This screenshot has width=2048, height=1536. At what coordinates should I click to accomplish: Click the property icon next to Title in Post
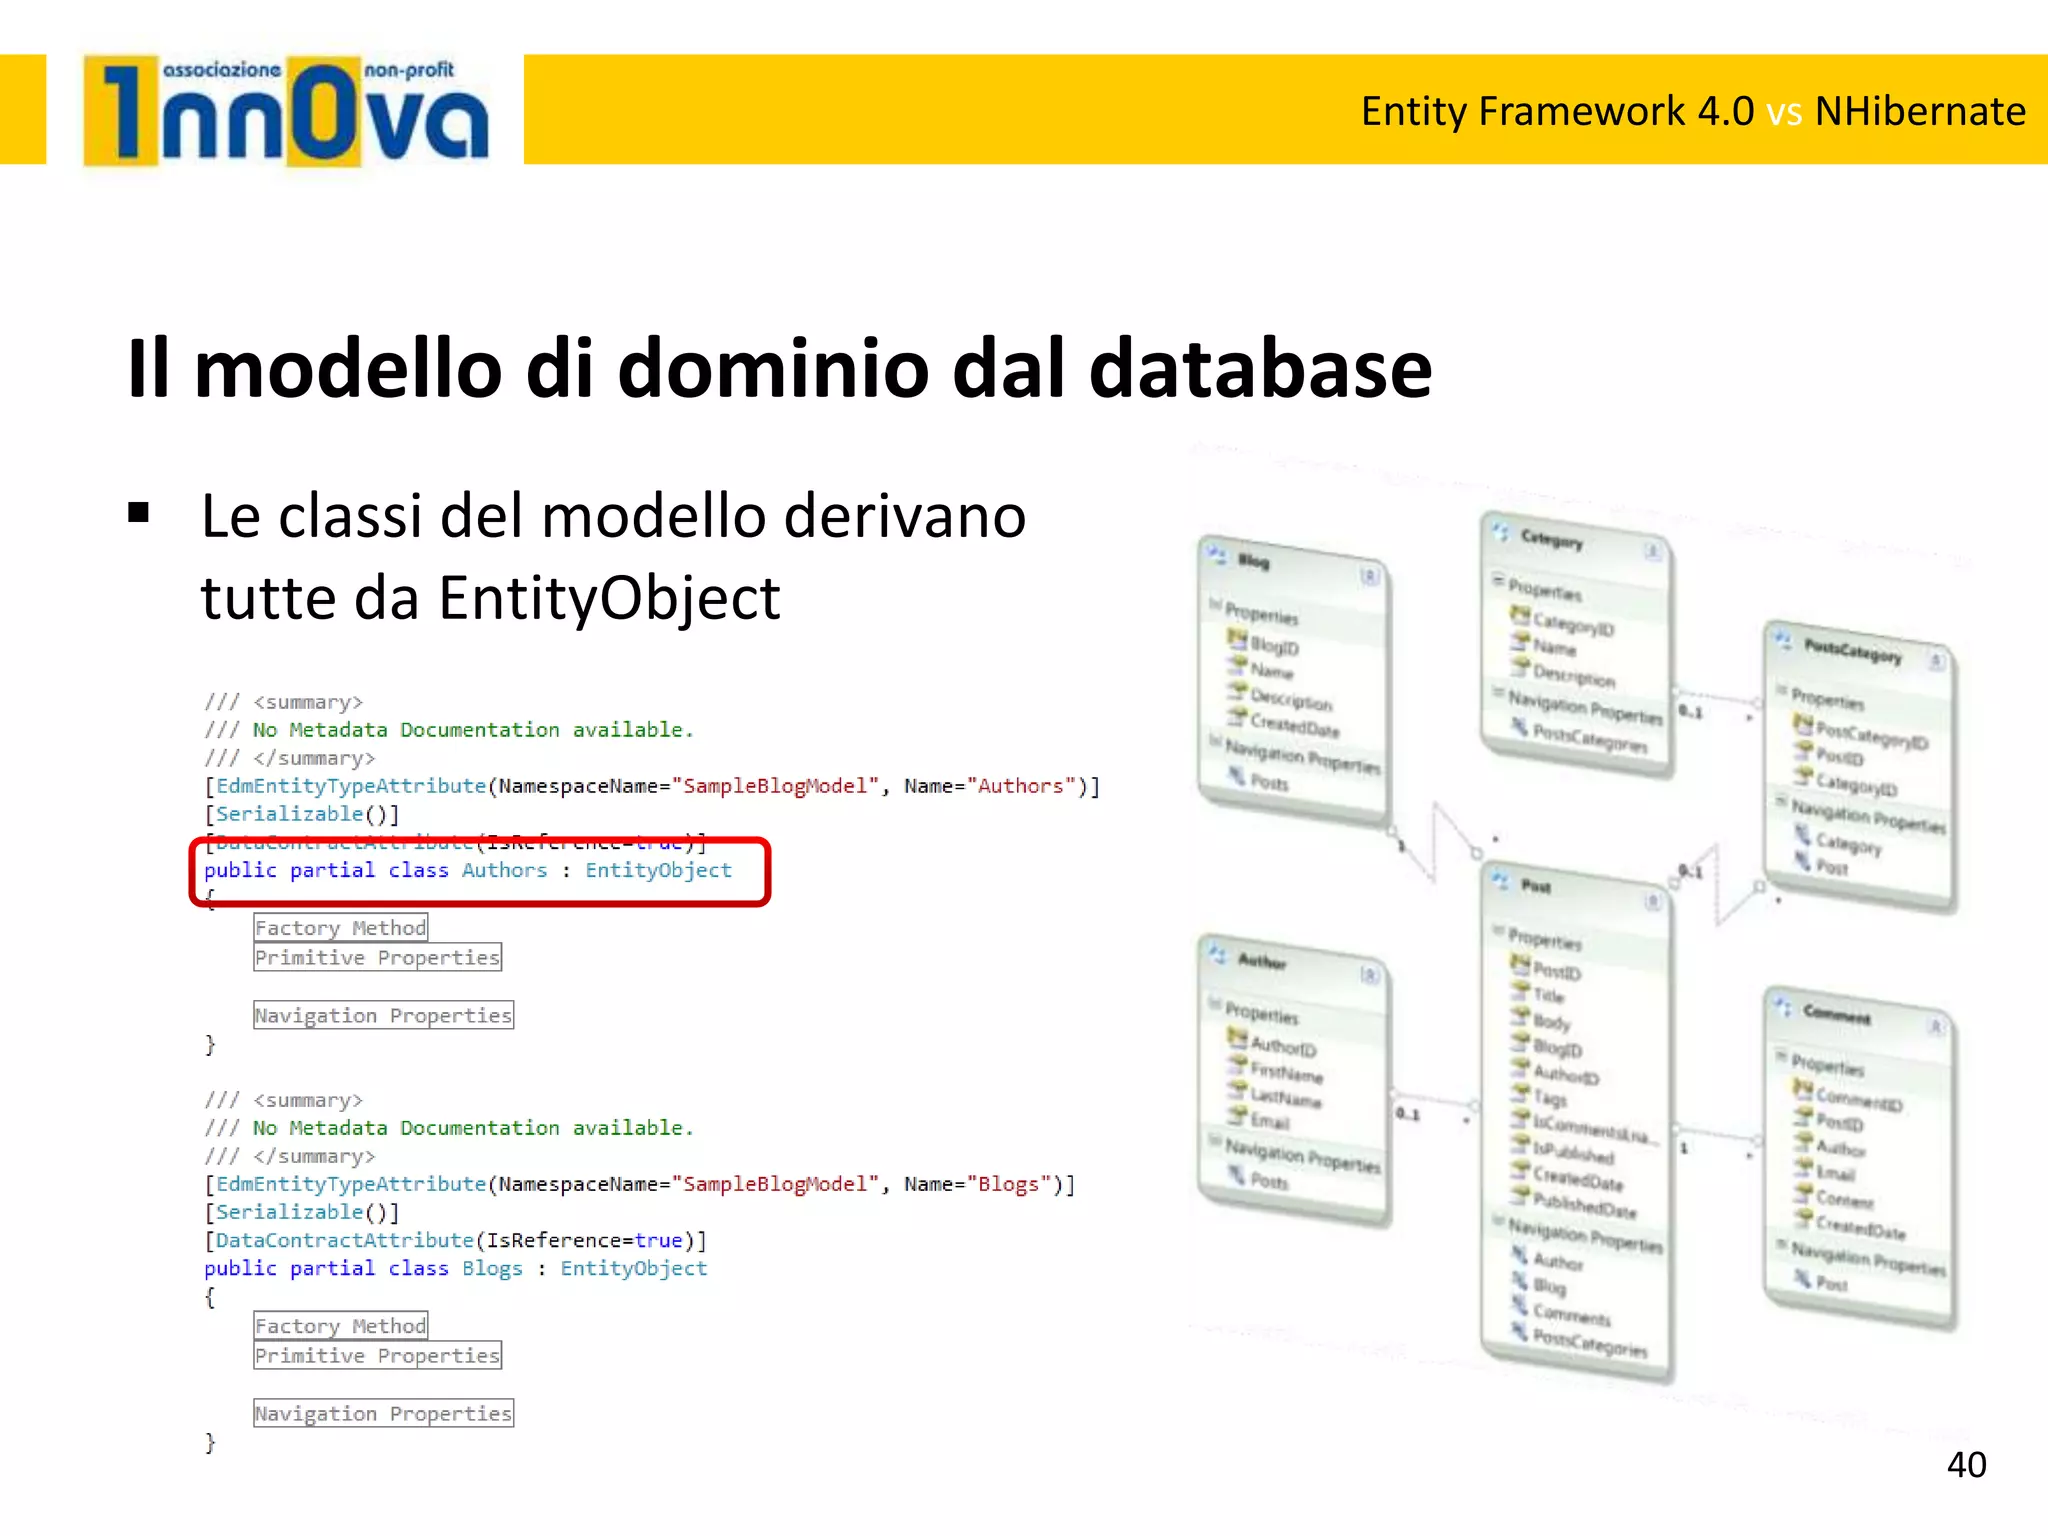1520,990
